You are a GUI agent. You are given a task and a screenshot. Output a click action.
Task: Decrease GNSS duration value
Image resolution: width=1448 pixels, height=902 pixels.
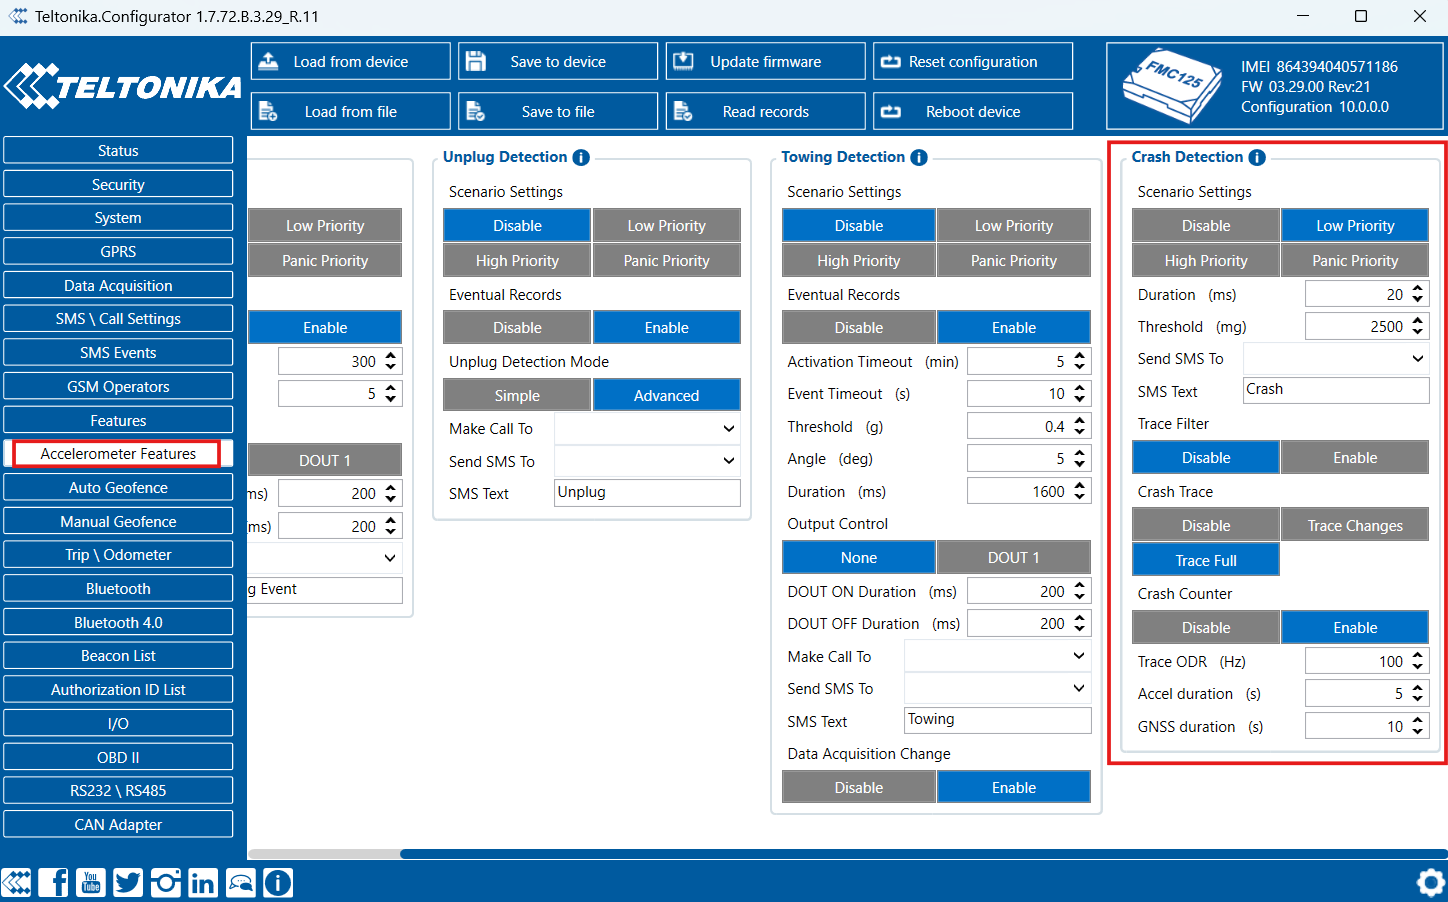[1418, 732]
